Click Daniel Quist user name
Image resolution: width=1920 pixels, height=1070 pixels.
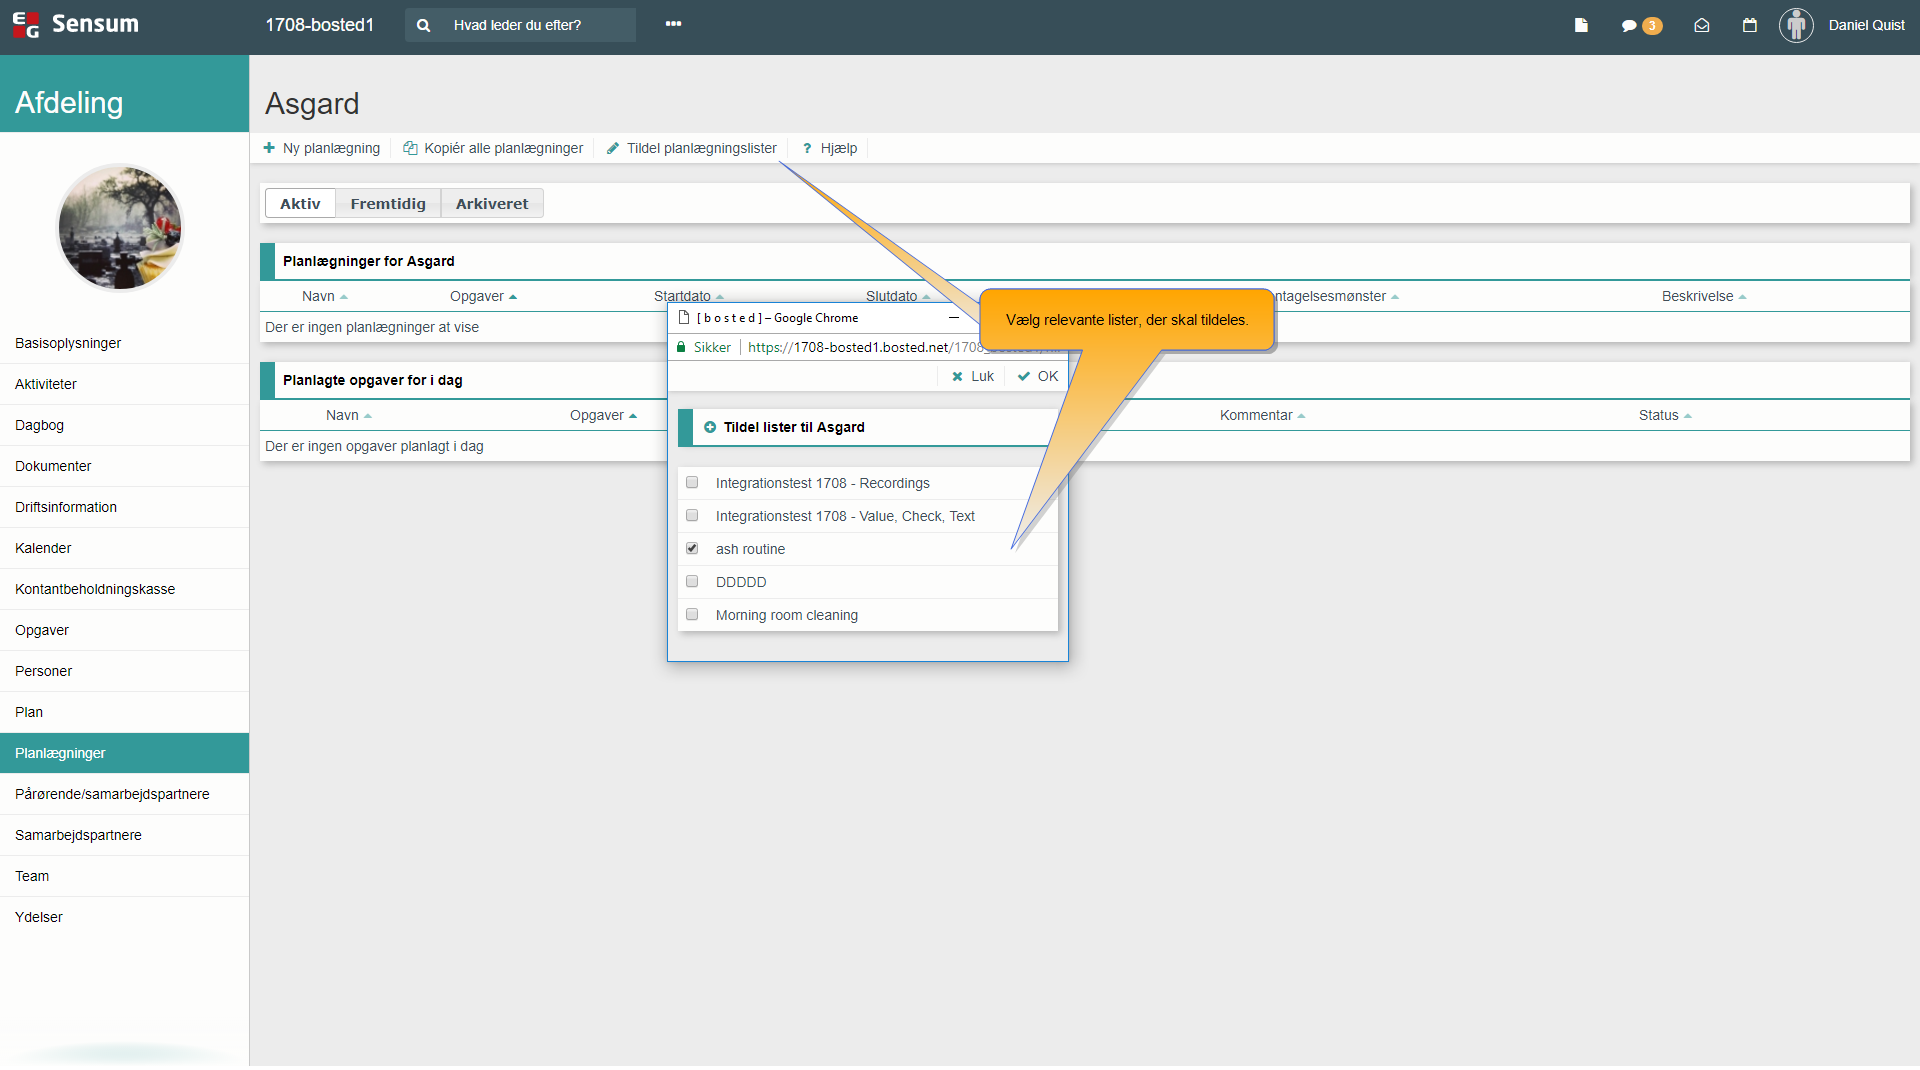point(1866,25)
